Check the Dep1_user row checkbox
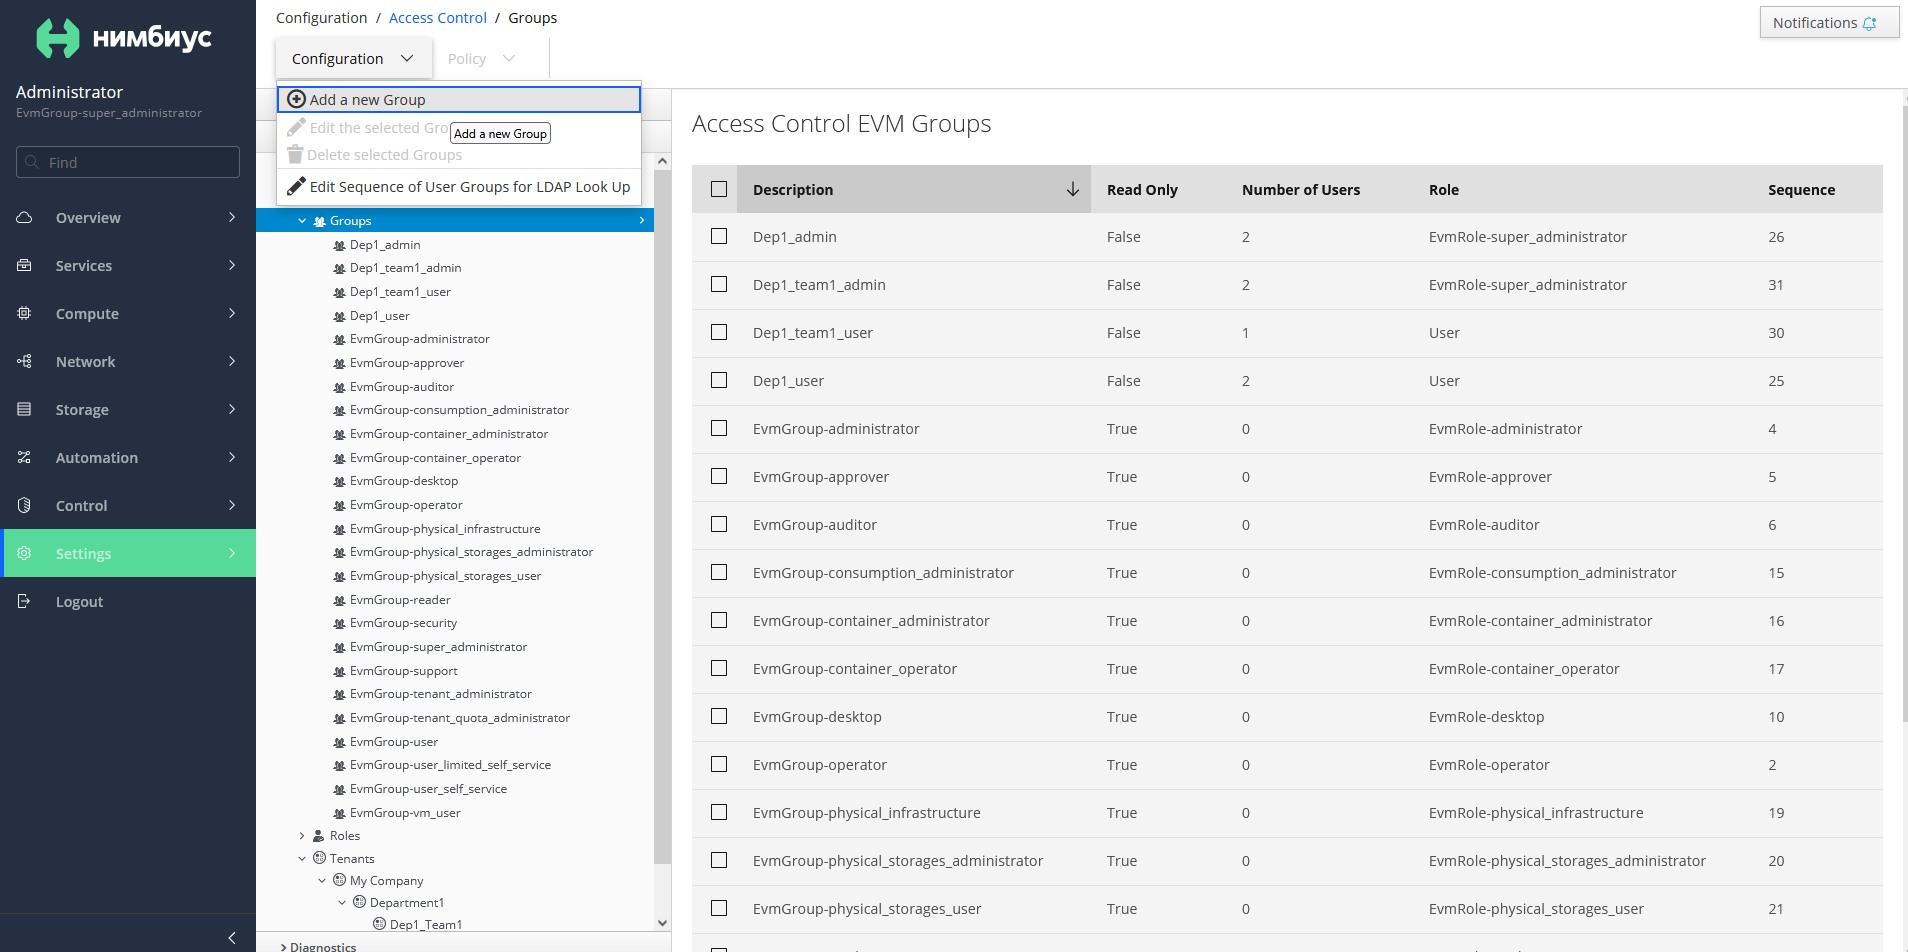The height and width of the screenshot is (952, 1908). point(719,380)
